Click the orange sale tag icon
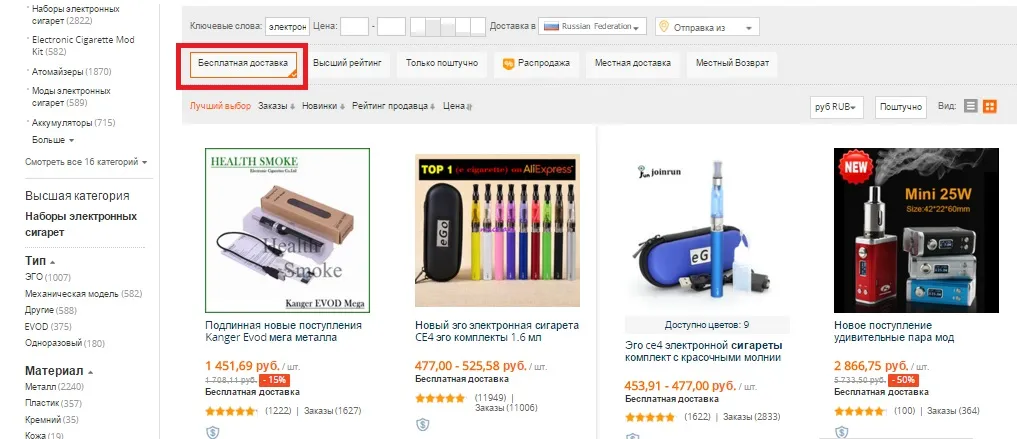 (508, 64)
